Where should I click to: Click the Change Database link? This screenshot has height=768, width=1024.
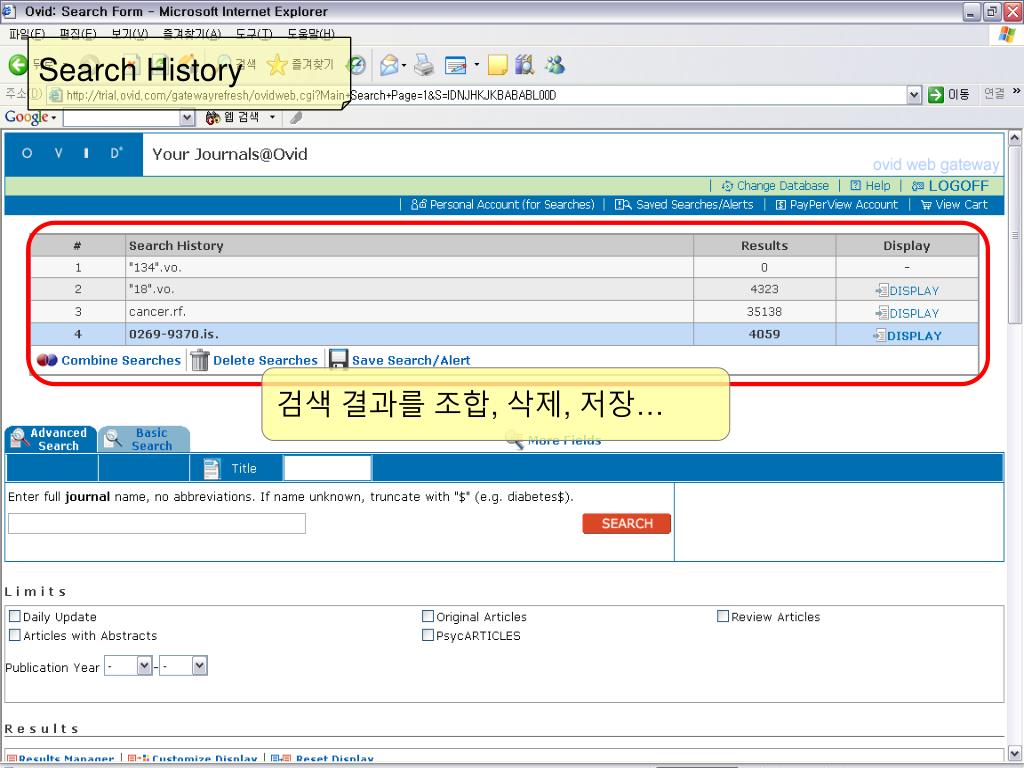tap(775, 185)
